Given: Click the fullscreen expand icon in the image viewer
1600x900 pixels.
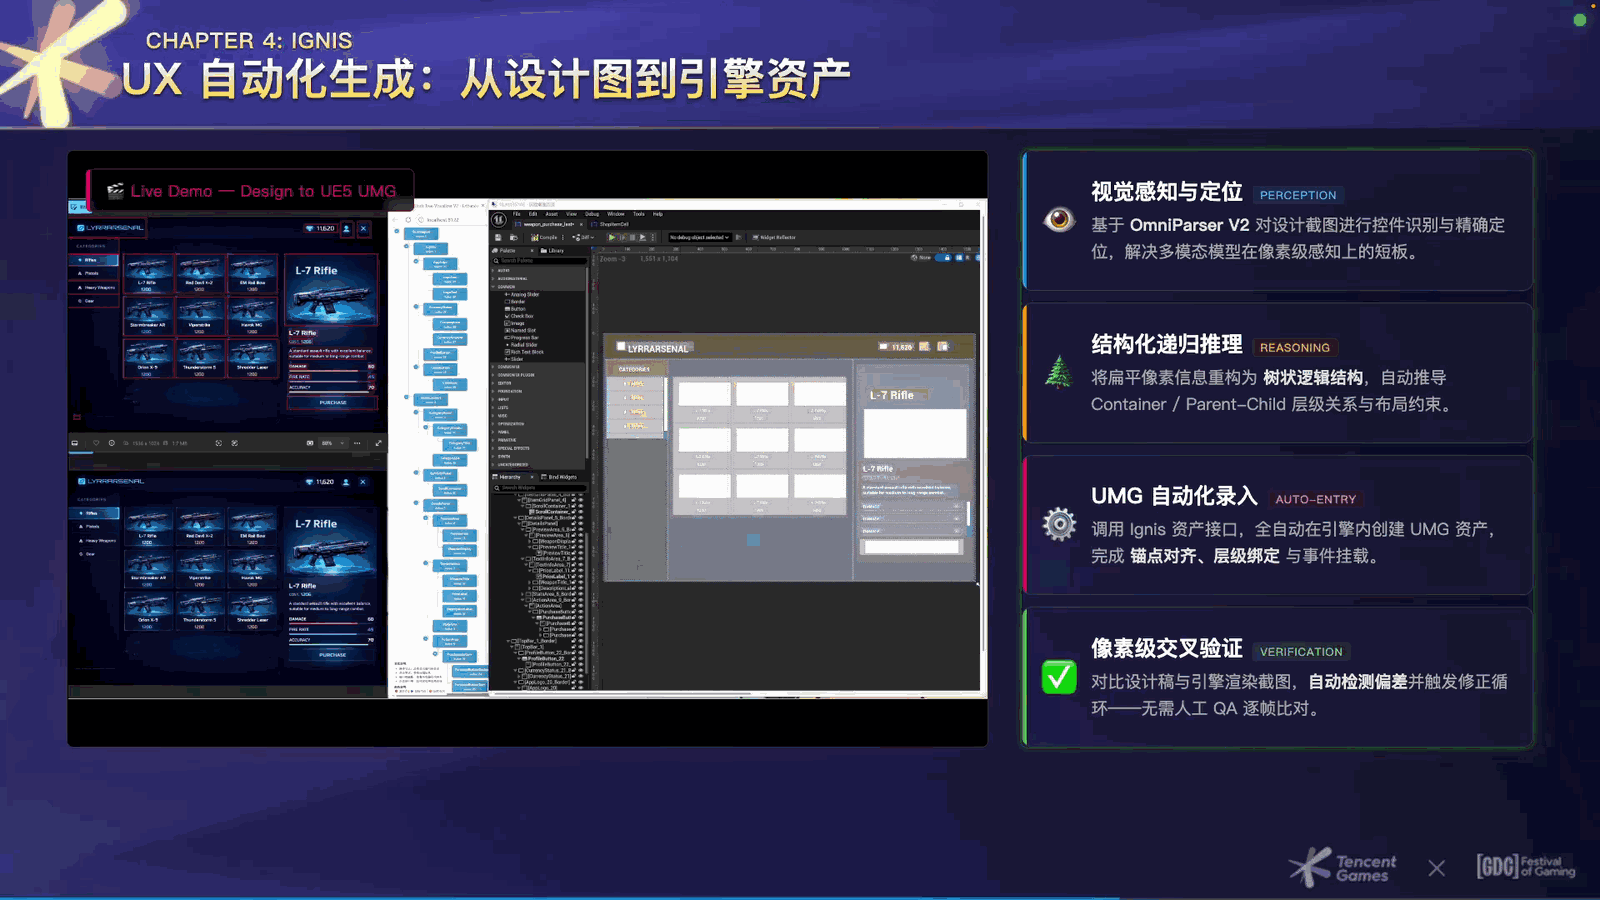Looking at the screenshot, I should [378, 443].
